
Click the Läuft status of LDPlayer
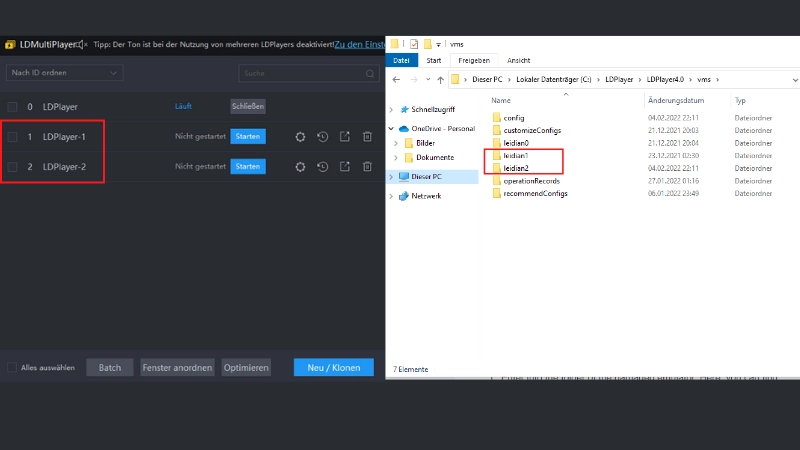click(x=183, y=107)
